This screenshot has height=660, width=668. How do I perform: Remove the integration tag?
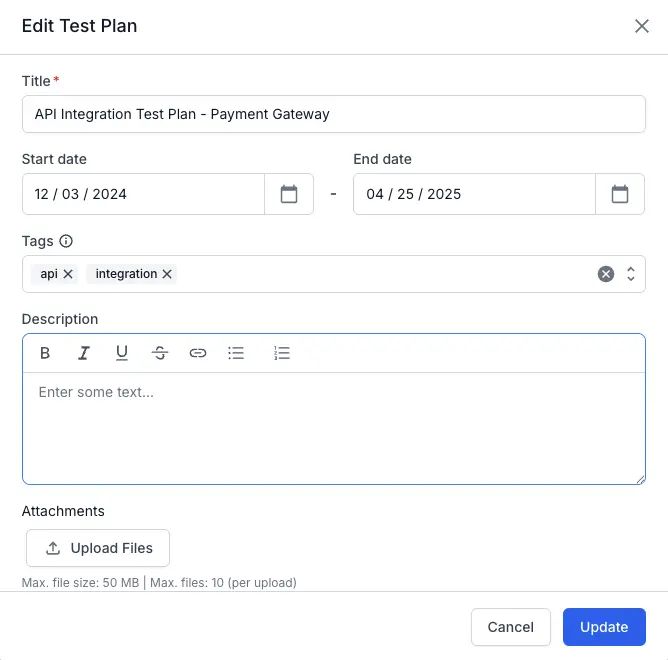coord(167,274)
